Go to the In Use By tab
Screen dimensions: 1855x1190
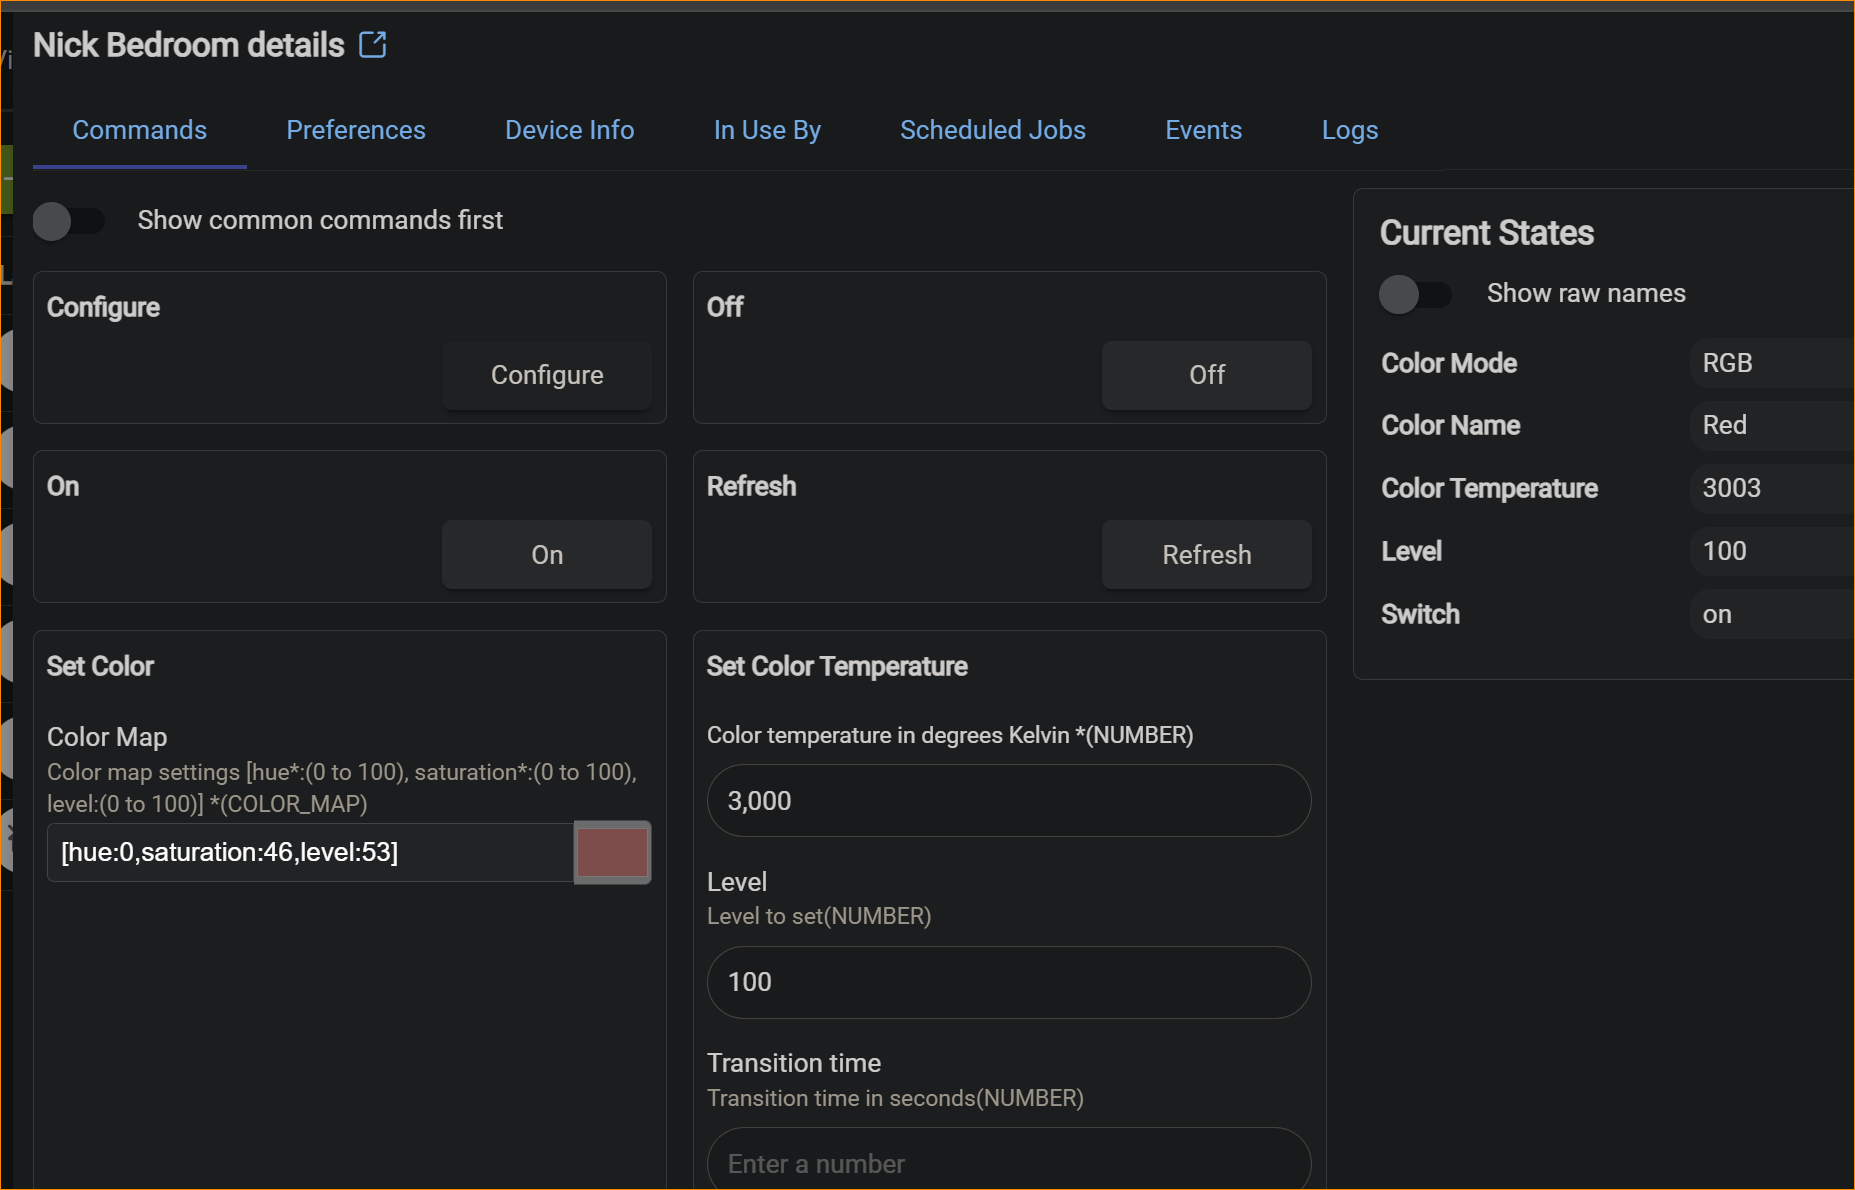pyautogui.click(x=766, y=130)
